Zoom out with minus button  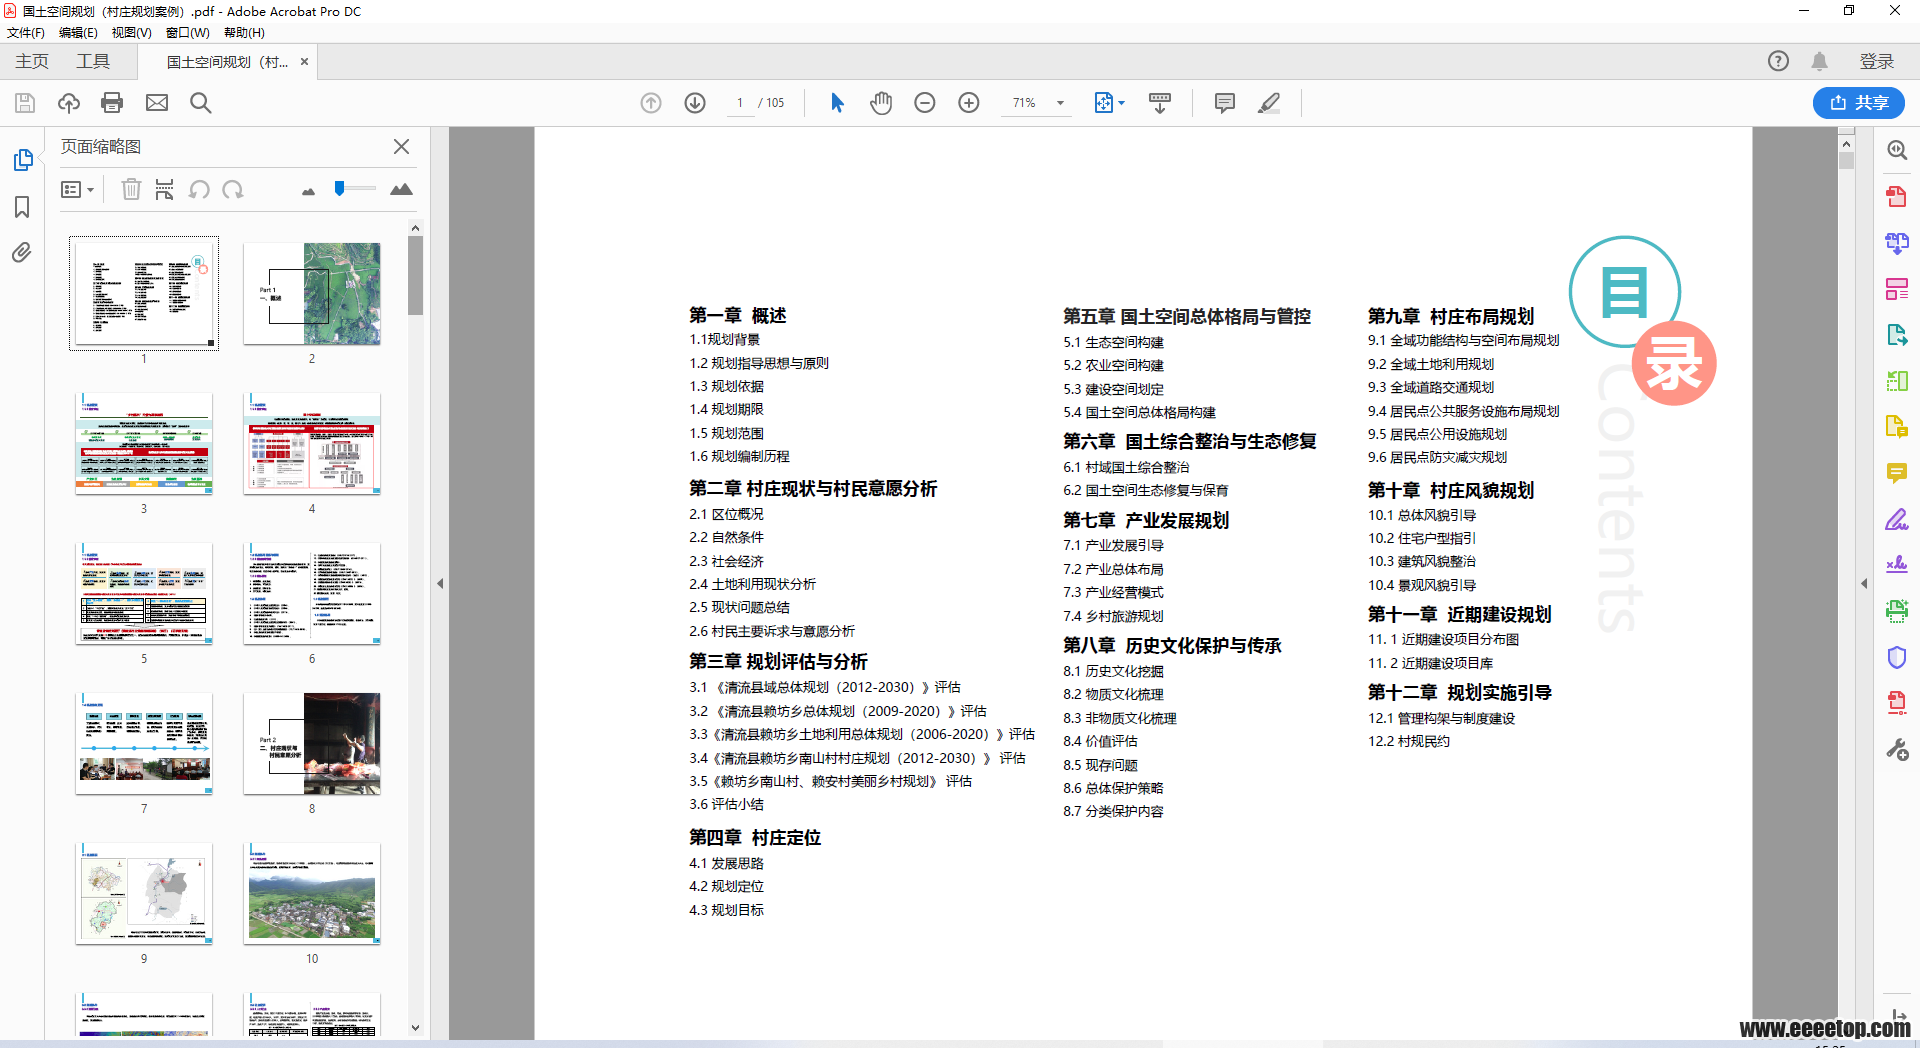pos(925,103)
